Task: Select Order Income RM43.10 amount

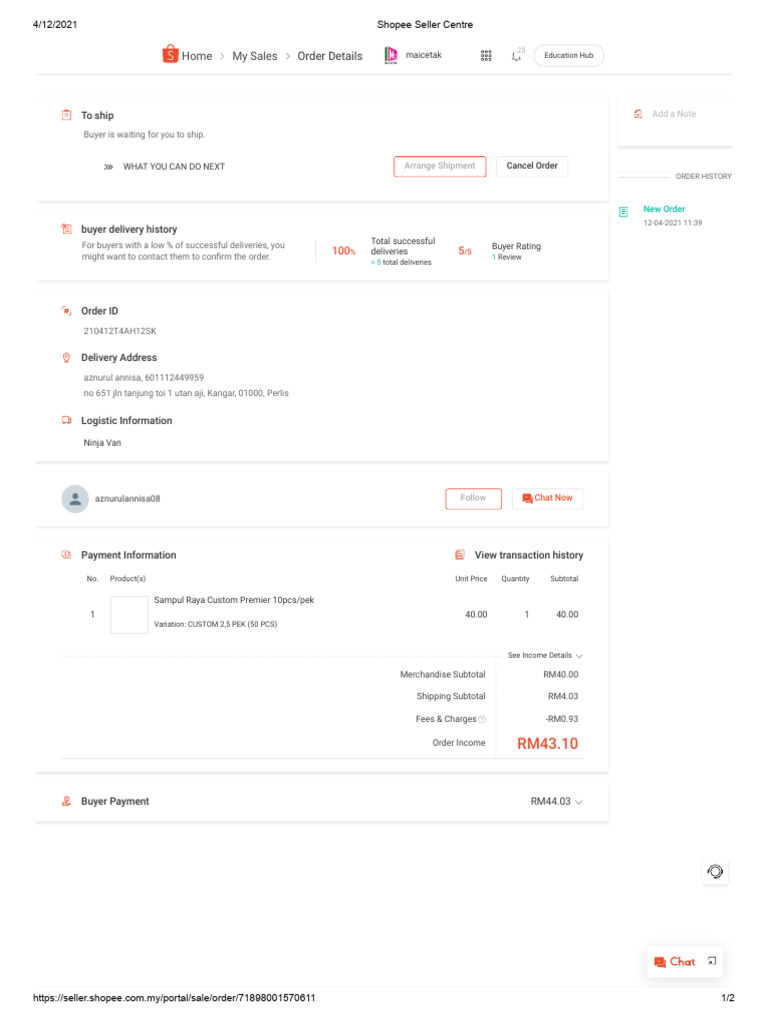Action: pos(547,744)
